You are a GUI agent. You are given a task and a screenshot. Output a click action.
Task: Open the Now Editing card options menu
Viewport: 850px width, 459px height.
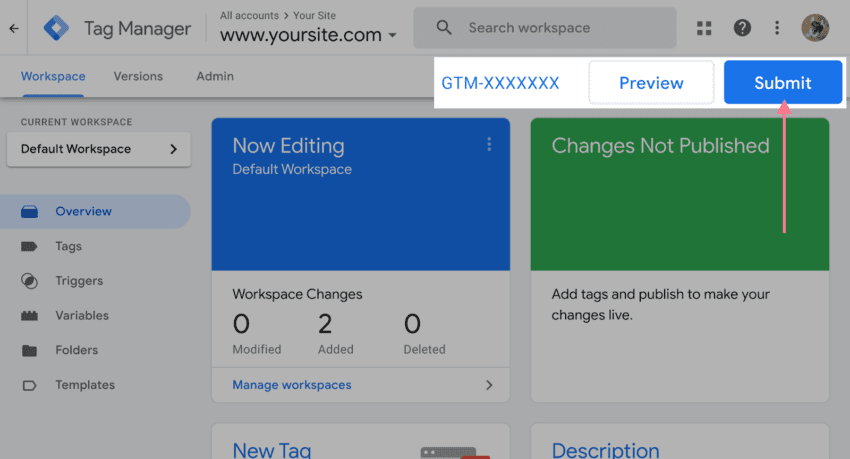pos(489,145)
